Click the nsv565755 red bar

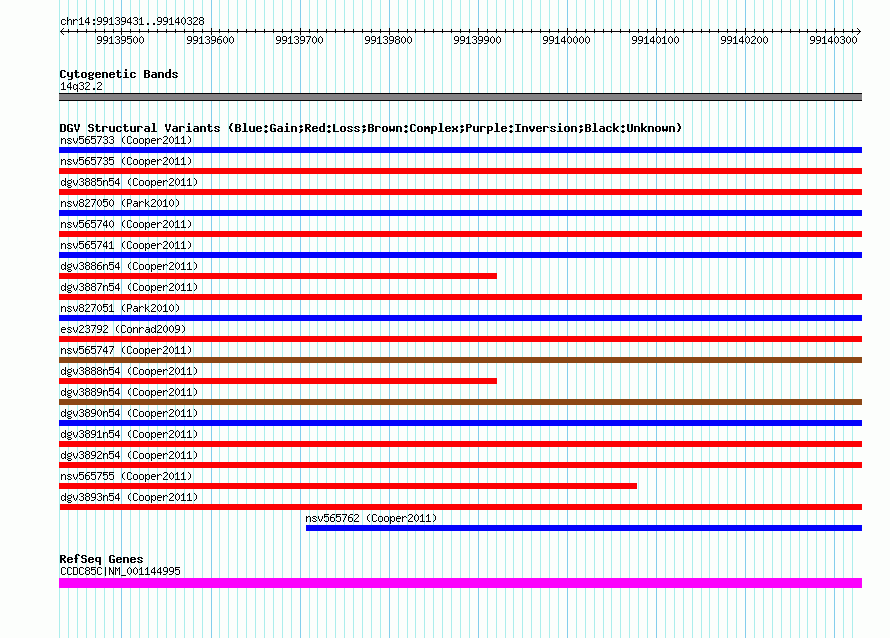[x=348, y=486]
